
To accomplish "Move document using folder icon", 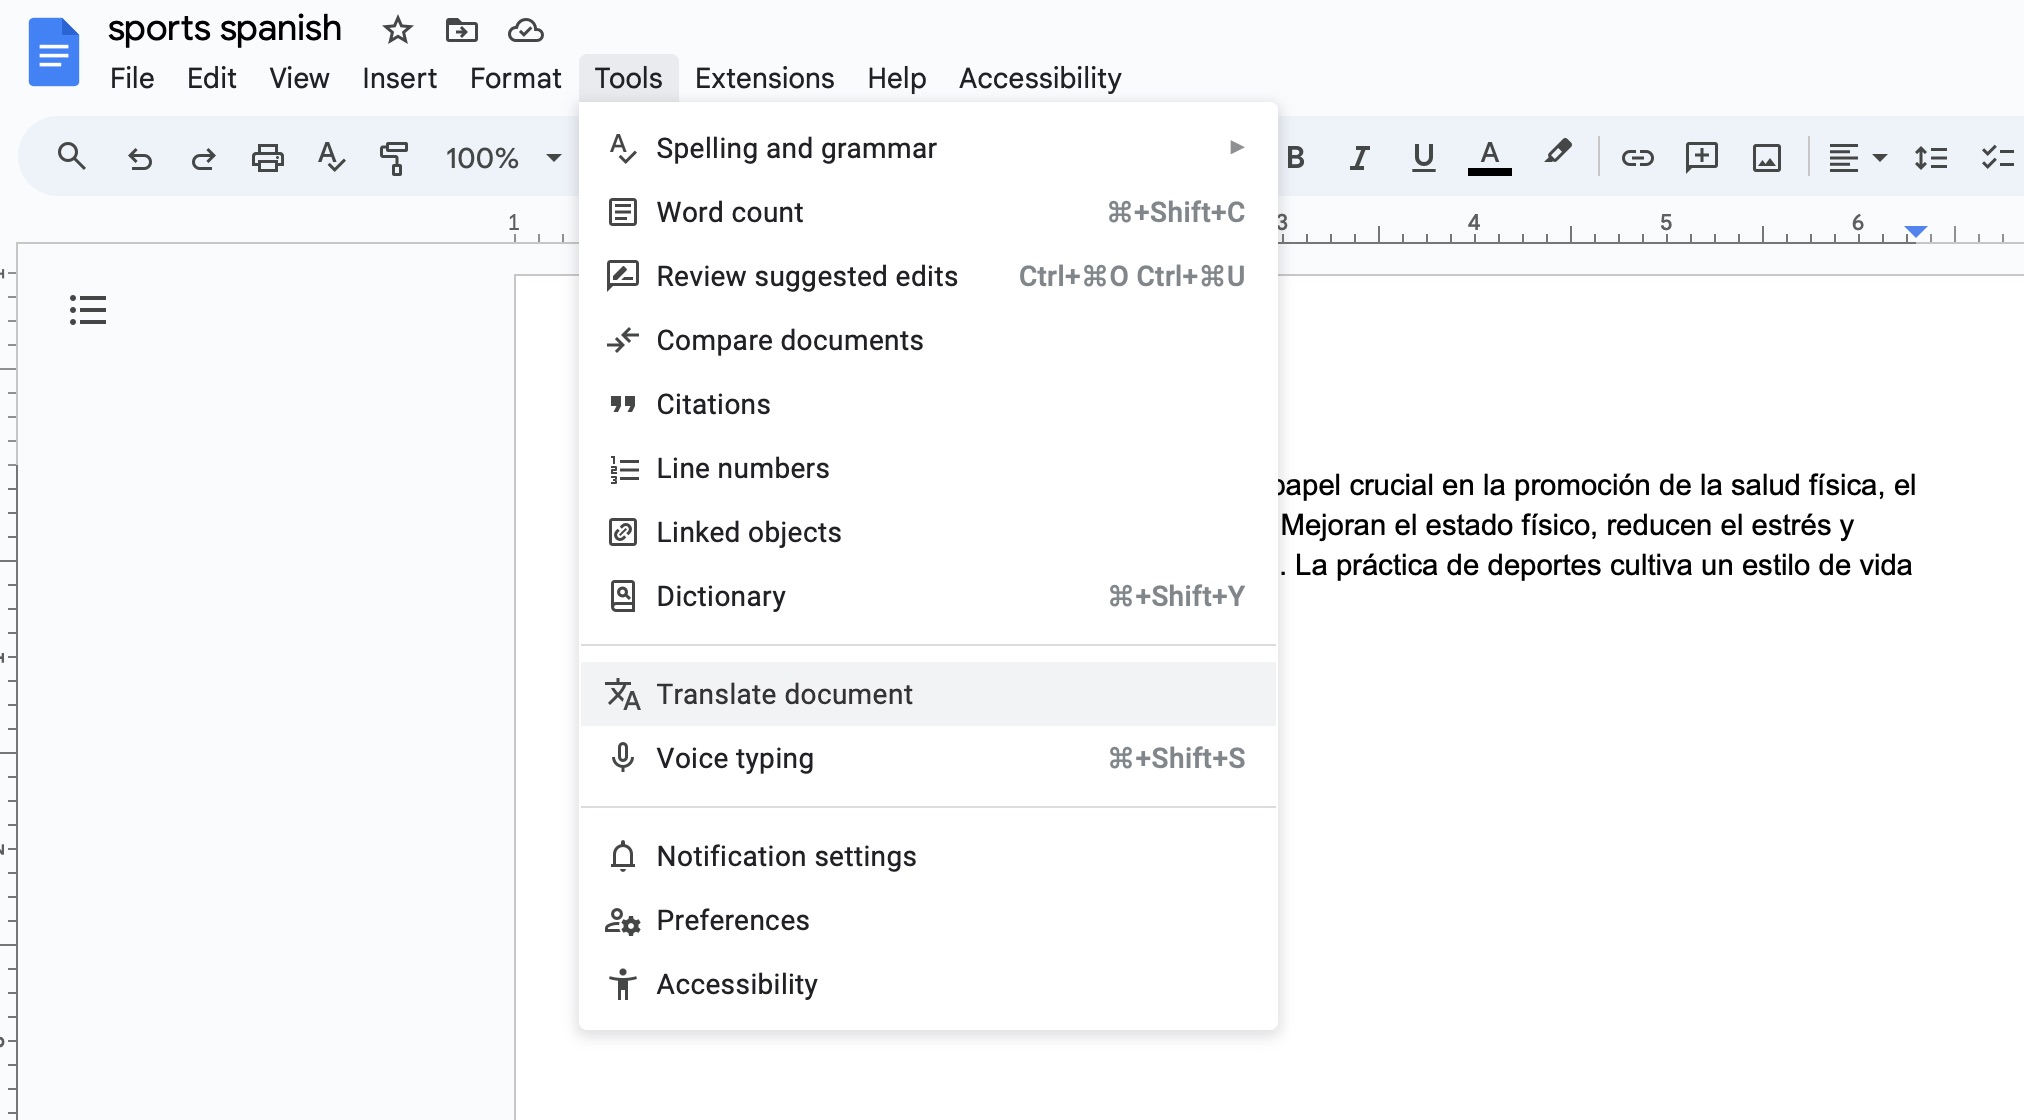I will [x=461, y=31].
